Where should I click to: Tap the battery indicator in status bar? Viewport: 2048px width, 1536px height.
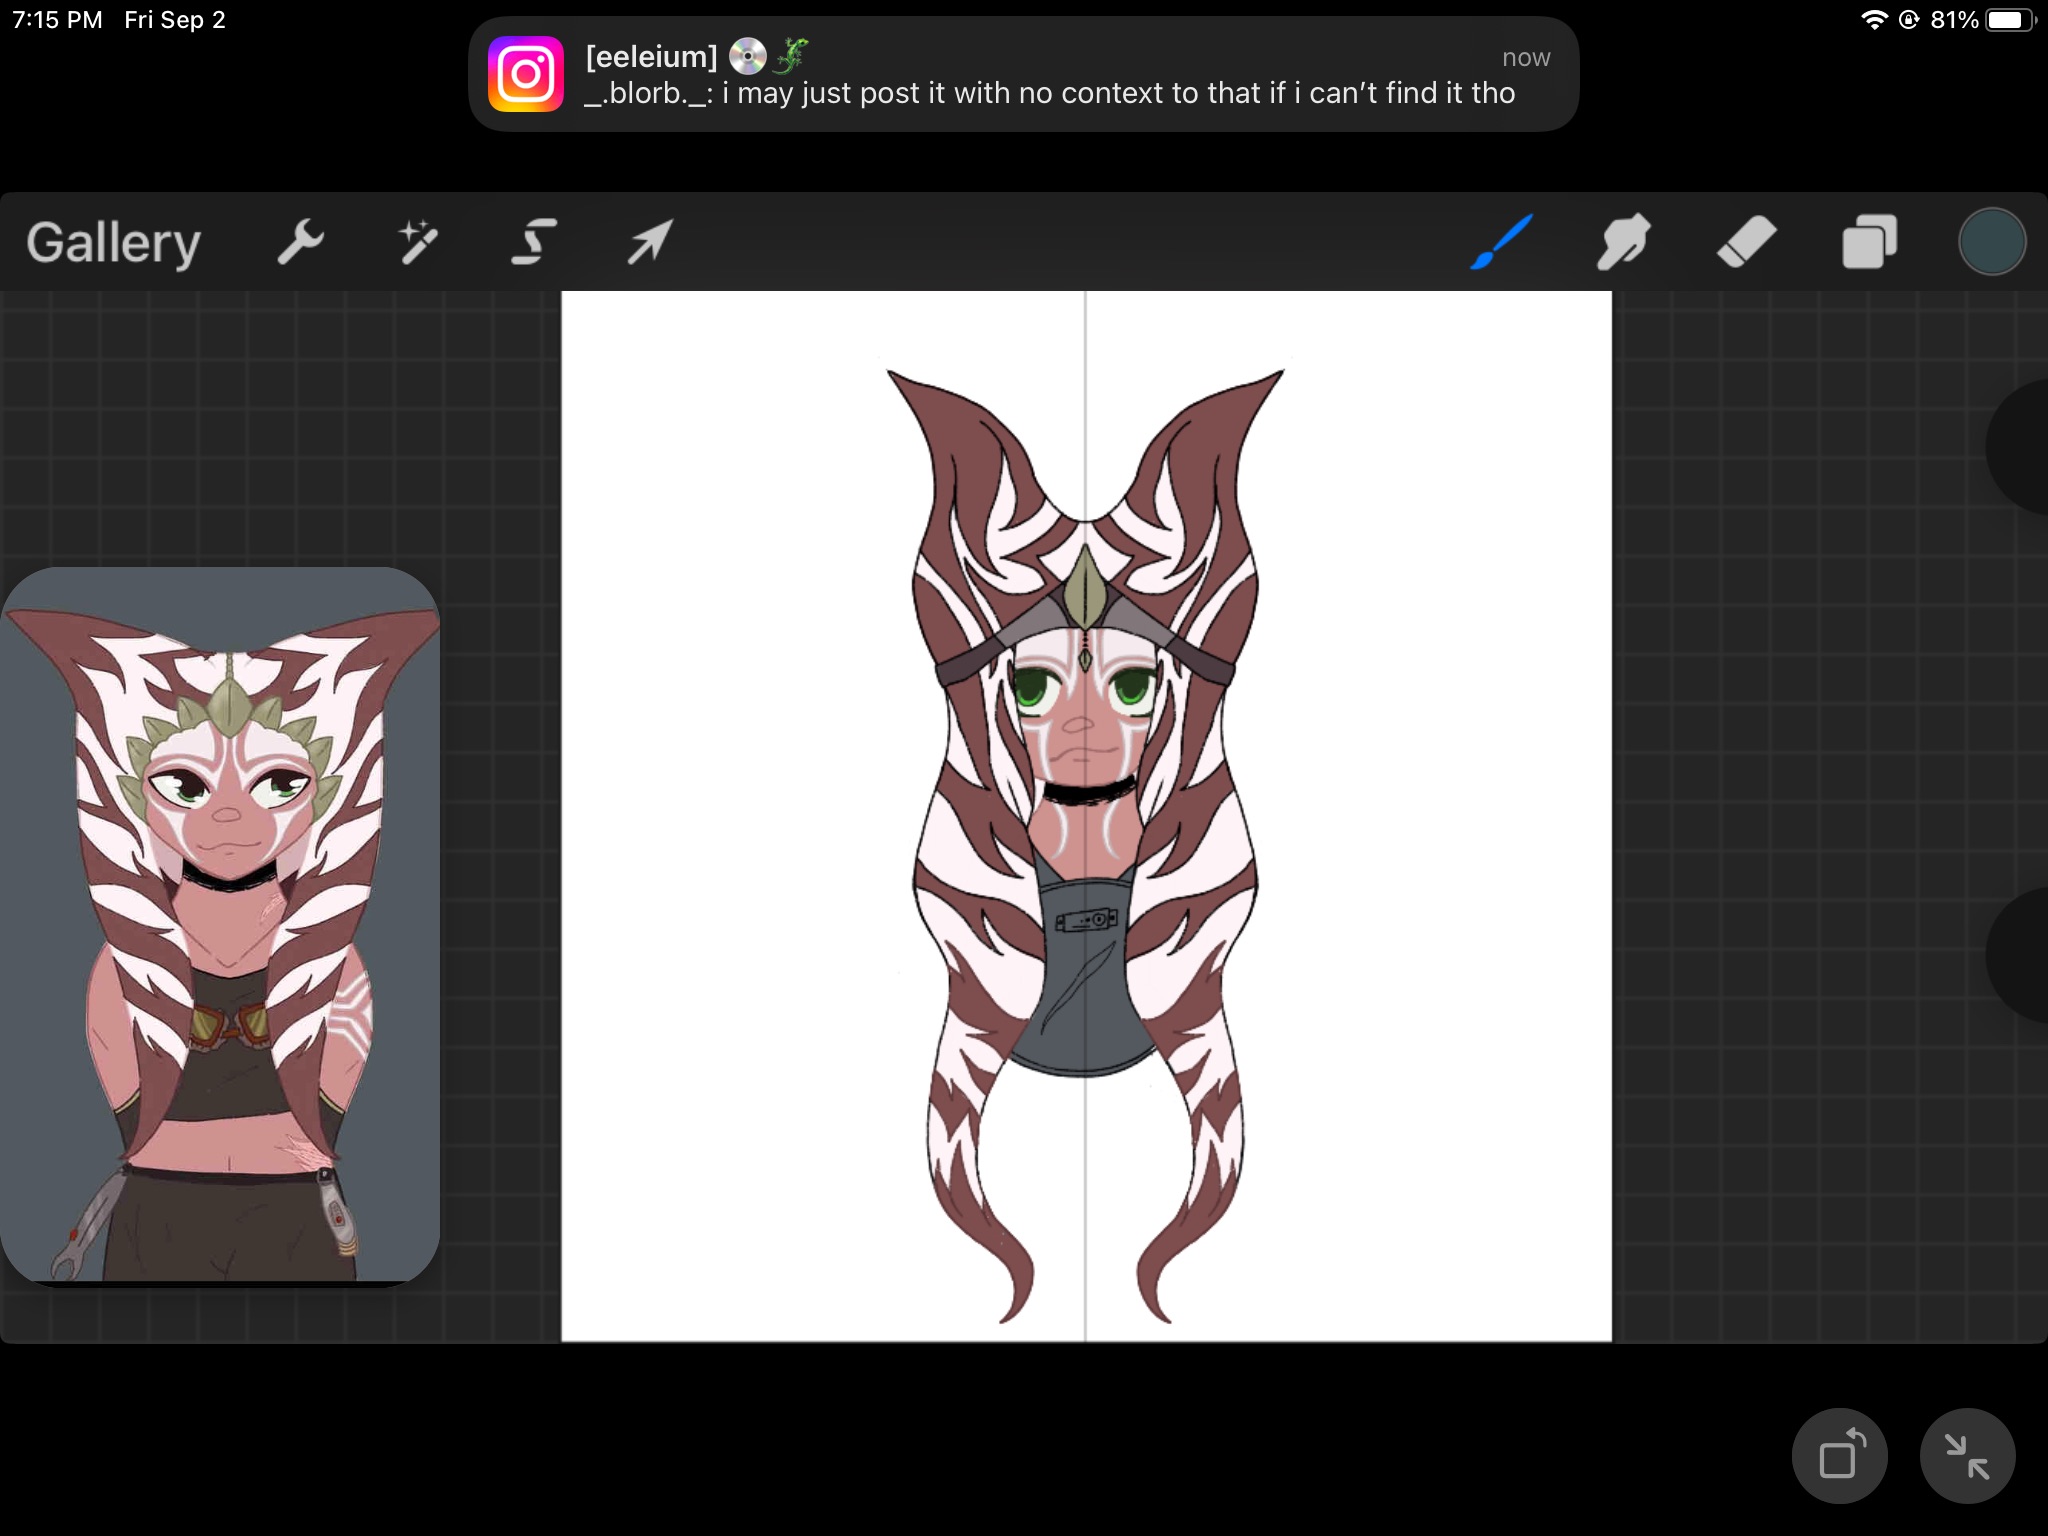click(2009, 20)
